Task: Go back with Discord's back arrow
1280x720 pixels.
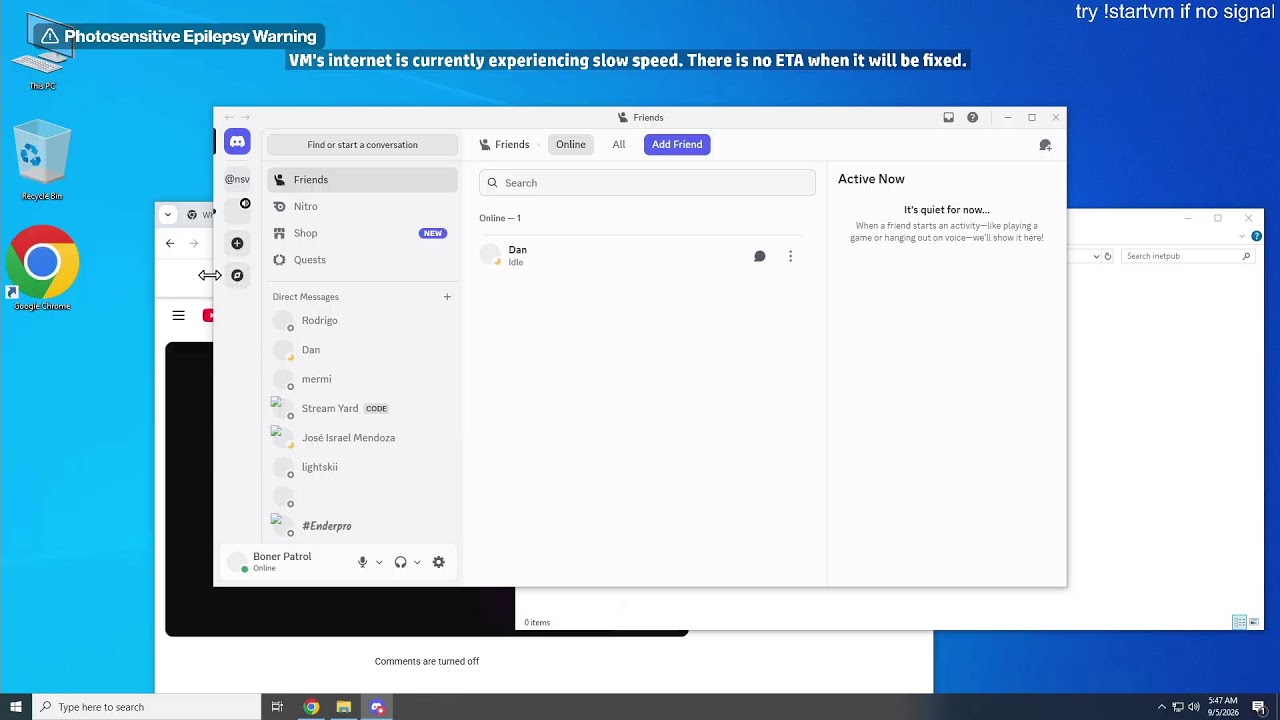Action: click(x=229, y=117)
